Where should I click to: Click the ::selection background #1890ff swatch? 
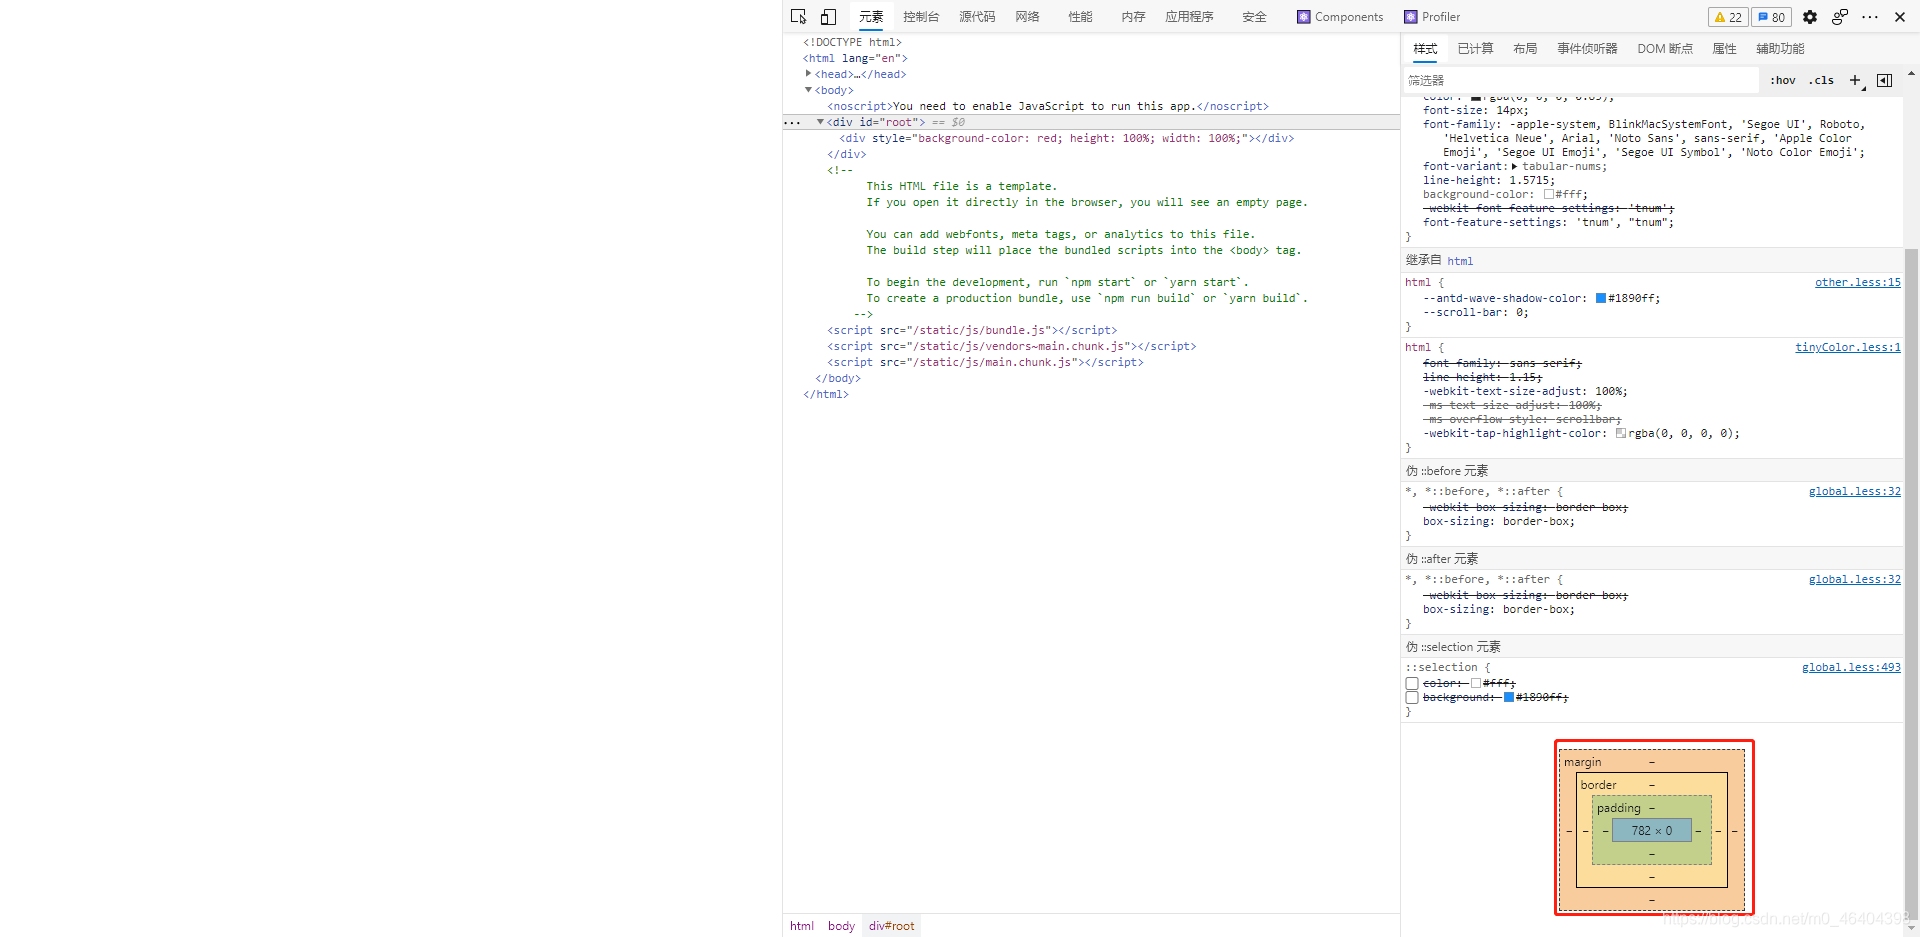[x=1509, y=697]
